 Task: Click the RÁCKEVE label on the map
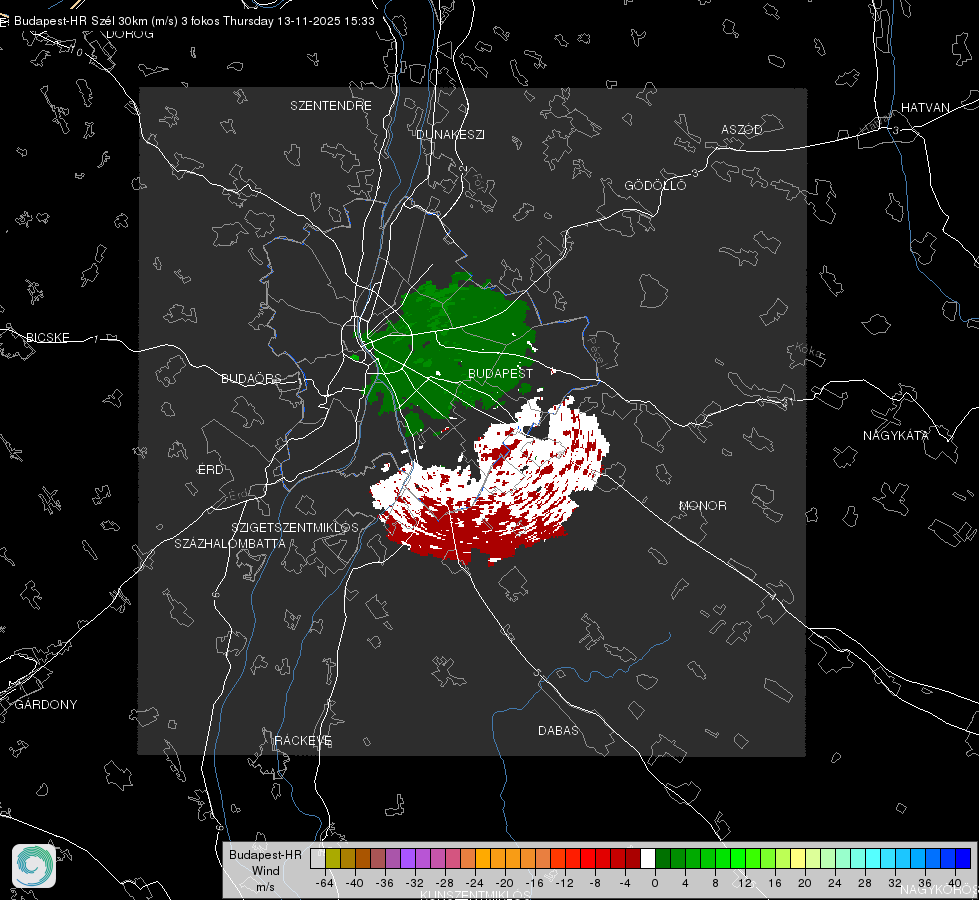click(x=303, y=741)
